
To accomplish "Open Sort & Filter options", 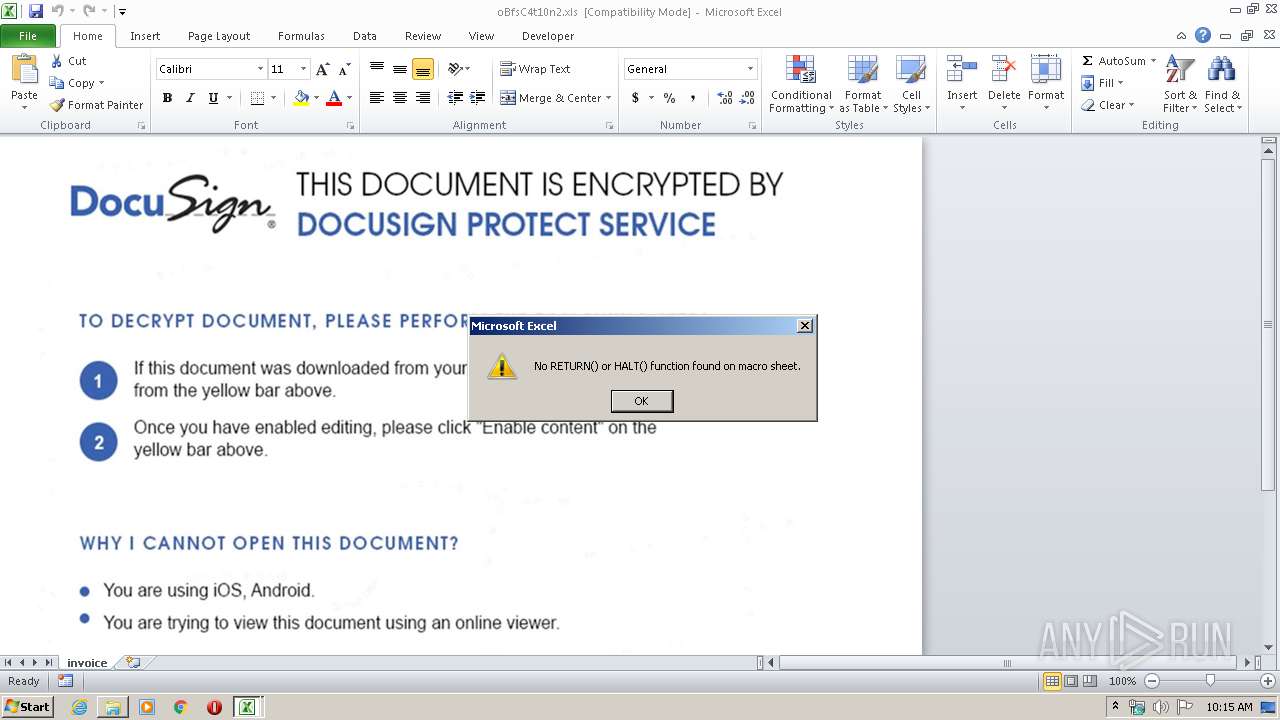I will (1180, 85).
